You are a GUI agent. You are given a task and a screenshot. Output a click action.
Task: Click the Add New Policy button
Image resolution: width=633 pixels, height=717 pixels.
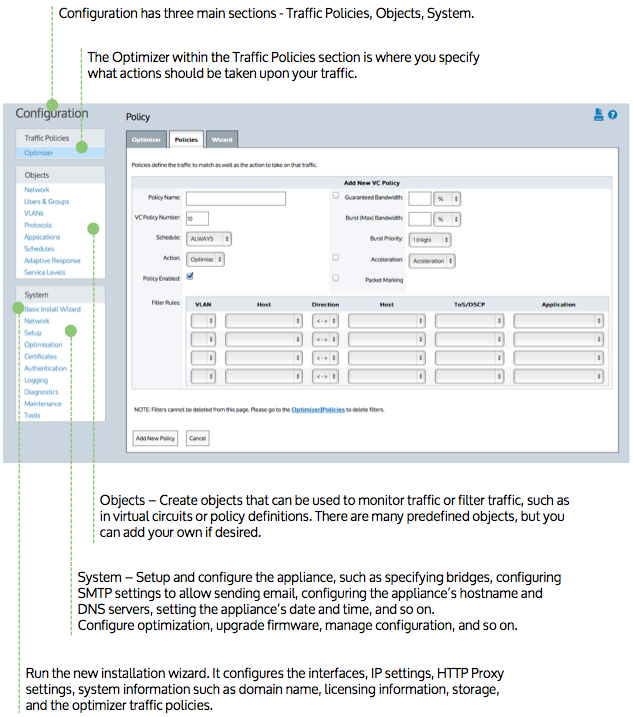pyautogui.click(x=155, y=438)
